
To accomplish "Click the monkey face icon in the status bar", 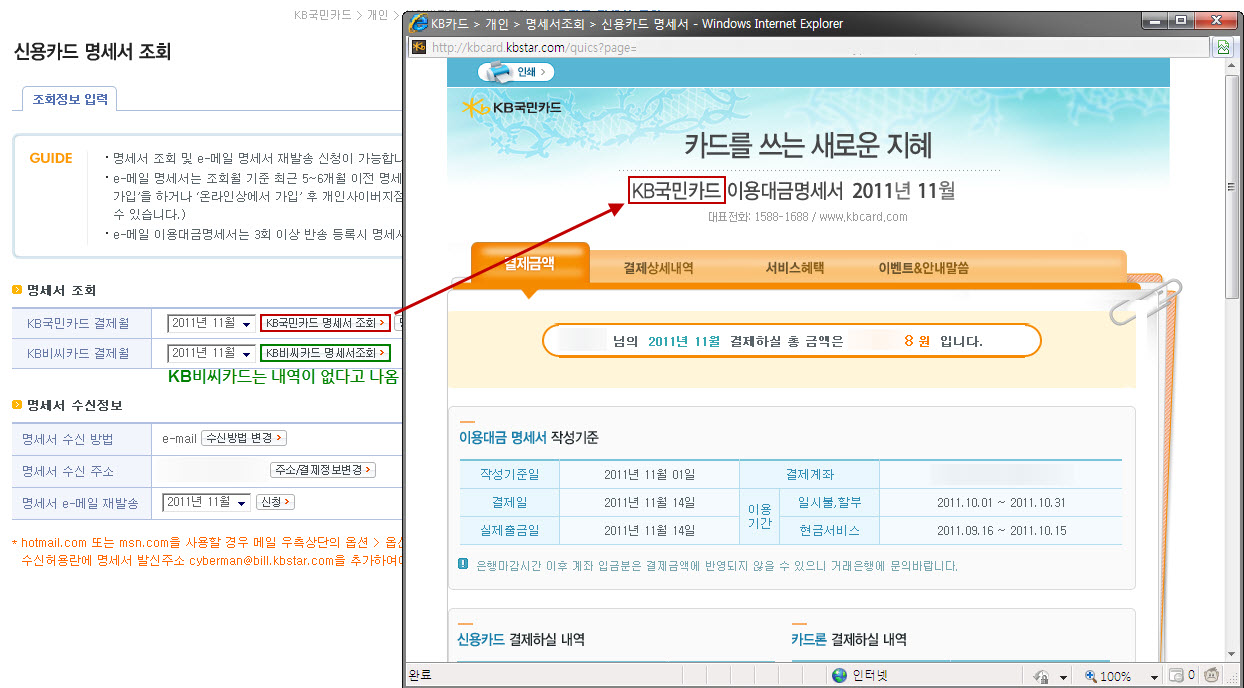I will click(1211, 676).
